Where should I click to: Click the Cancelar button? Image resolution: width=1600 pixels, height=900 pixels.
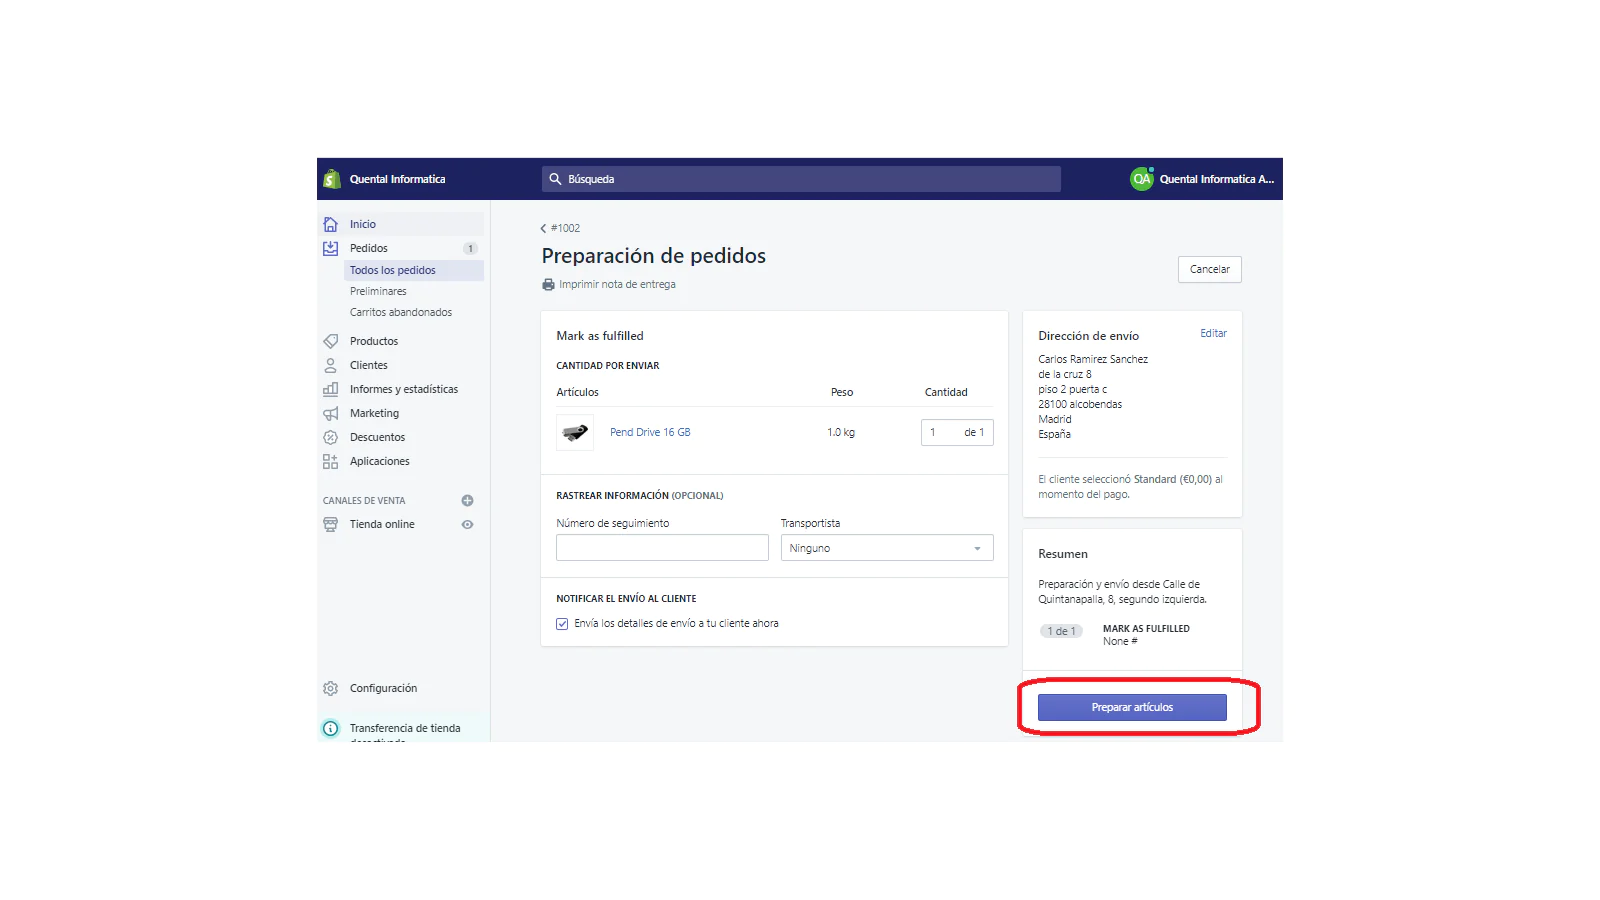point(1209,269)
